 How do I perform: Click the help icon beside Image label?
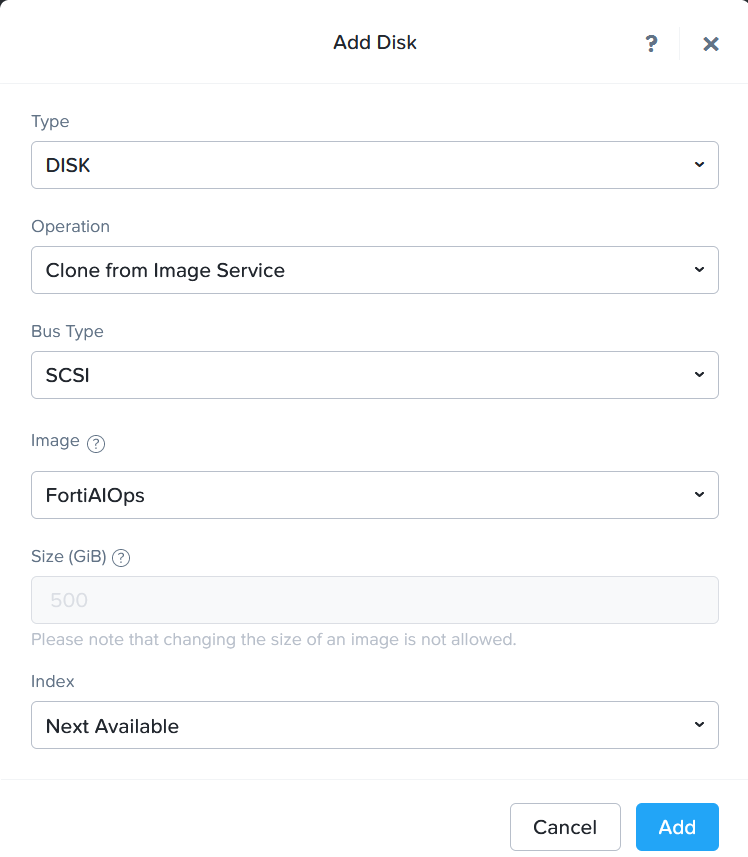point(96,445)
